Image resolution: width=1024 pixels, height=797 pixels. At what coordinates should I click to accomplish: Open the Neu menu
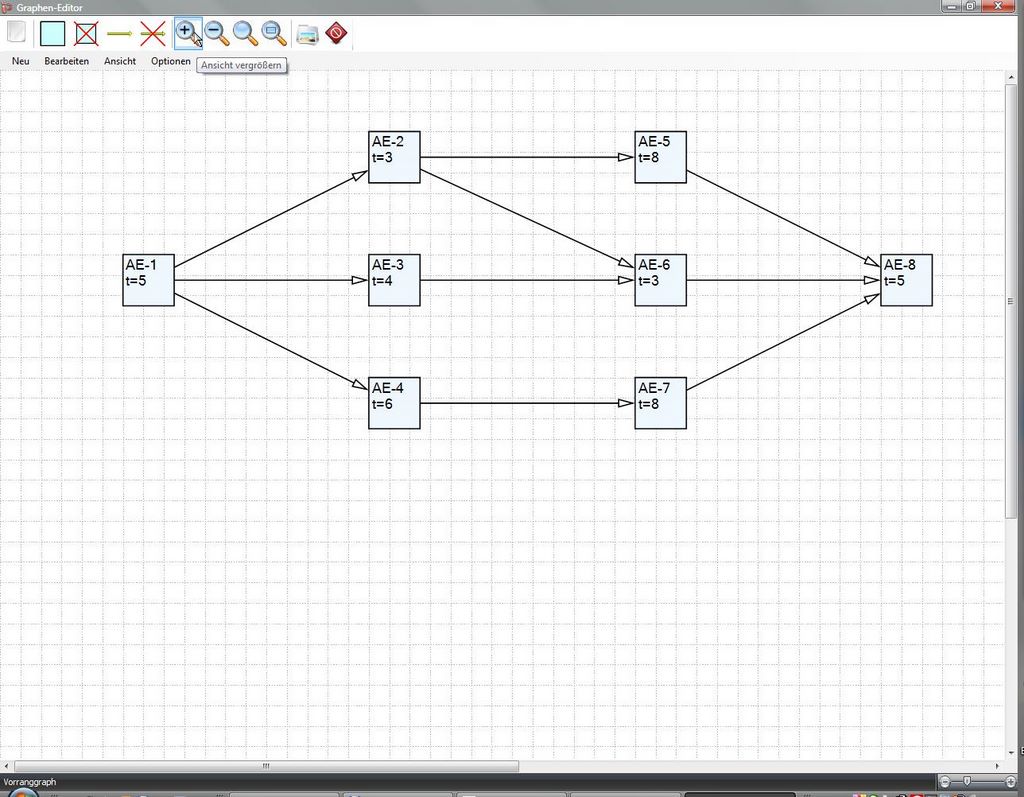[20, 61]
